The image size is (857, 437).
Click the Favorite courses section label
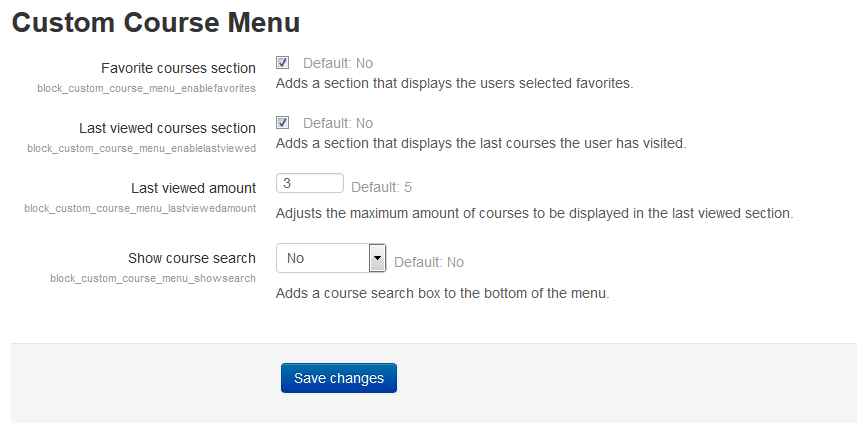click(178, 68)
